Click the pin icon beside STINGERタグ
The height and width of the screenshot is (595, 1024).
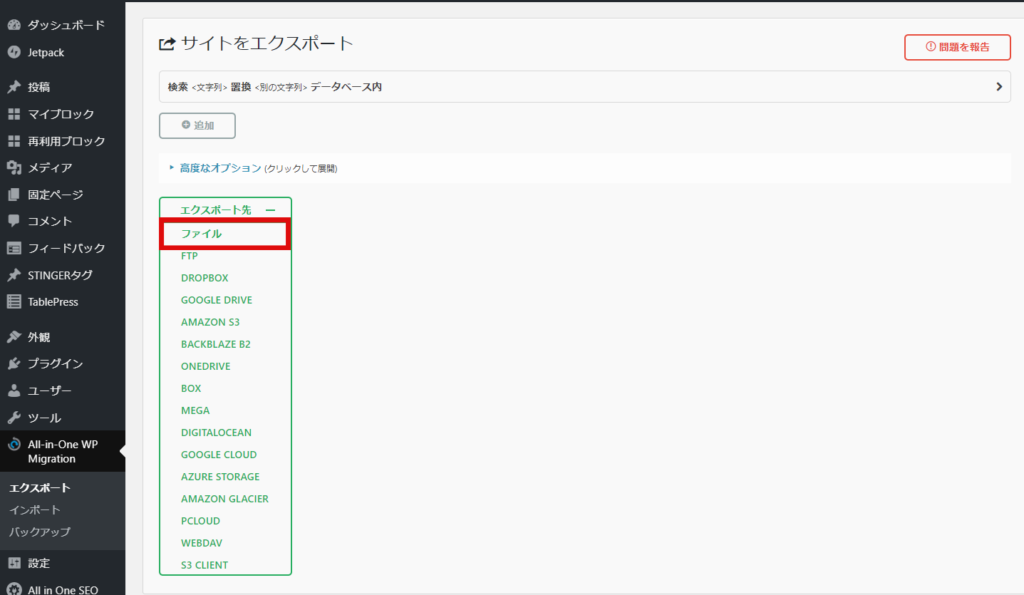point(14,275)
